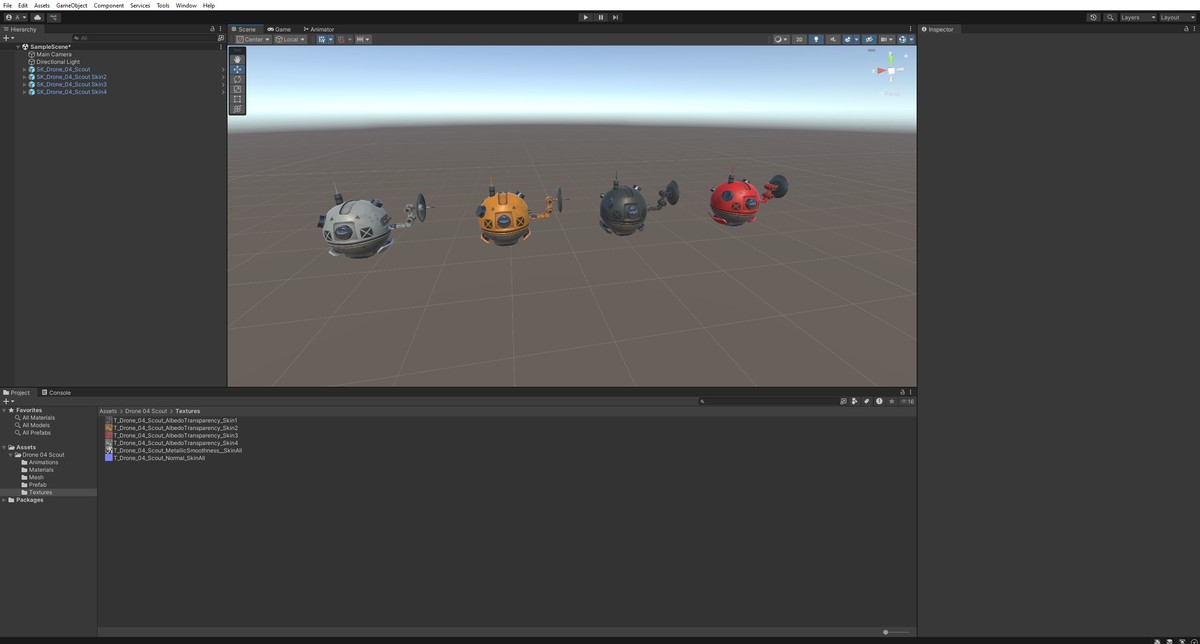Expand SK_Drone_04_Scout Skin2 in Hierarchy
The width and height of the screenshot is (1200, 644).
(25, 77)
